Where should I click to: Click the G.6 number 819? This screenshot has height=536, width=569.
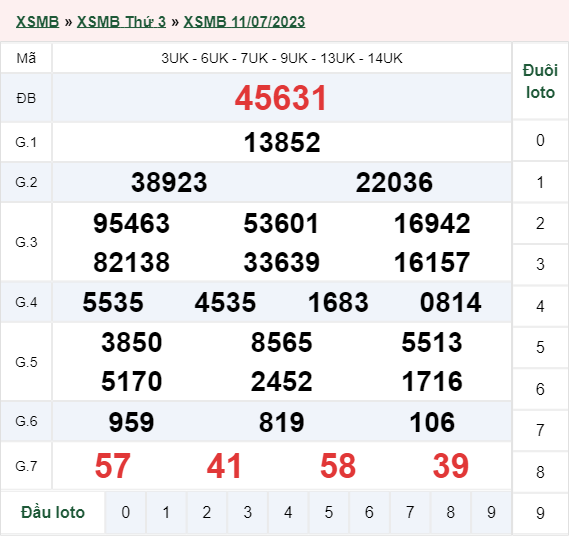coord(282,422)
